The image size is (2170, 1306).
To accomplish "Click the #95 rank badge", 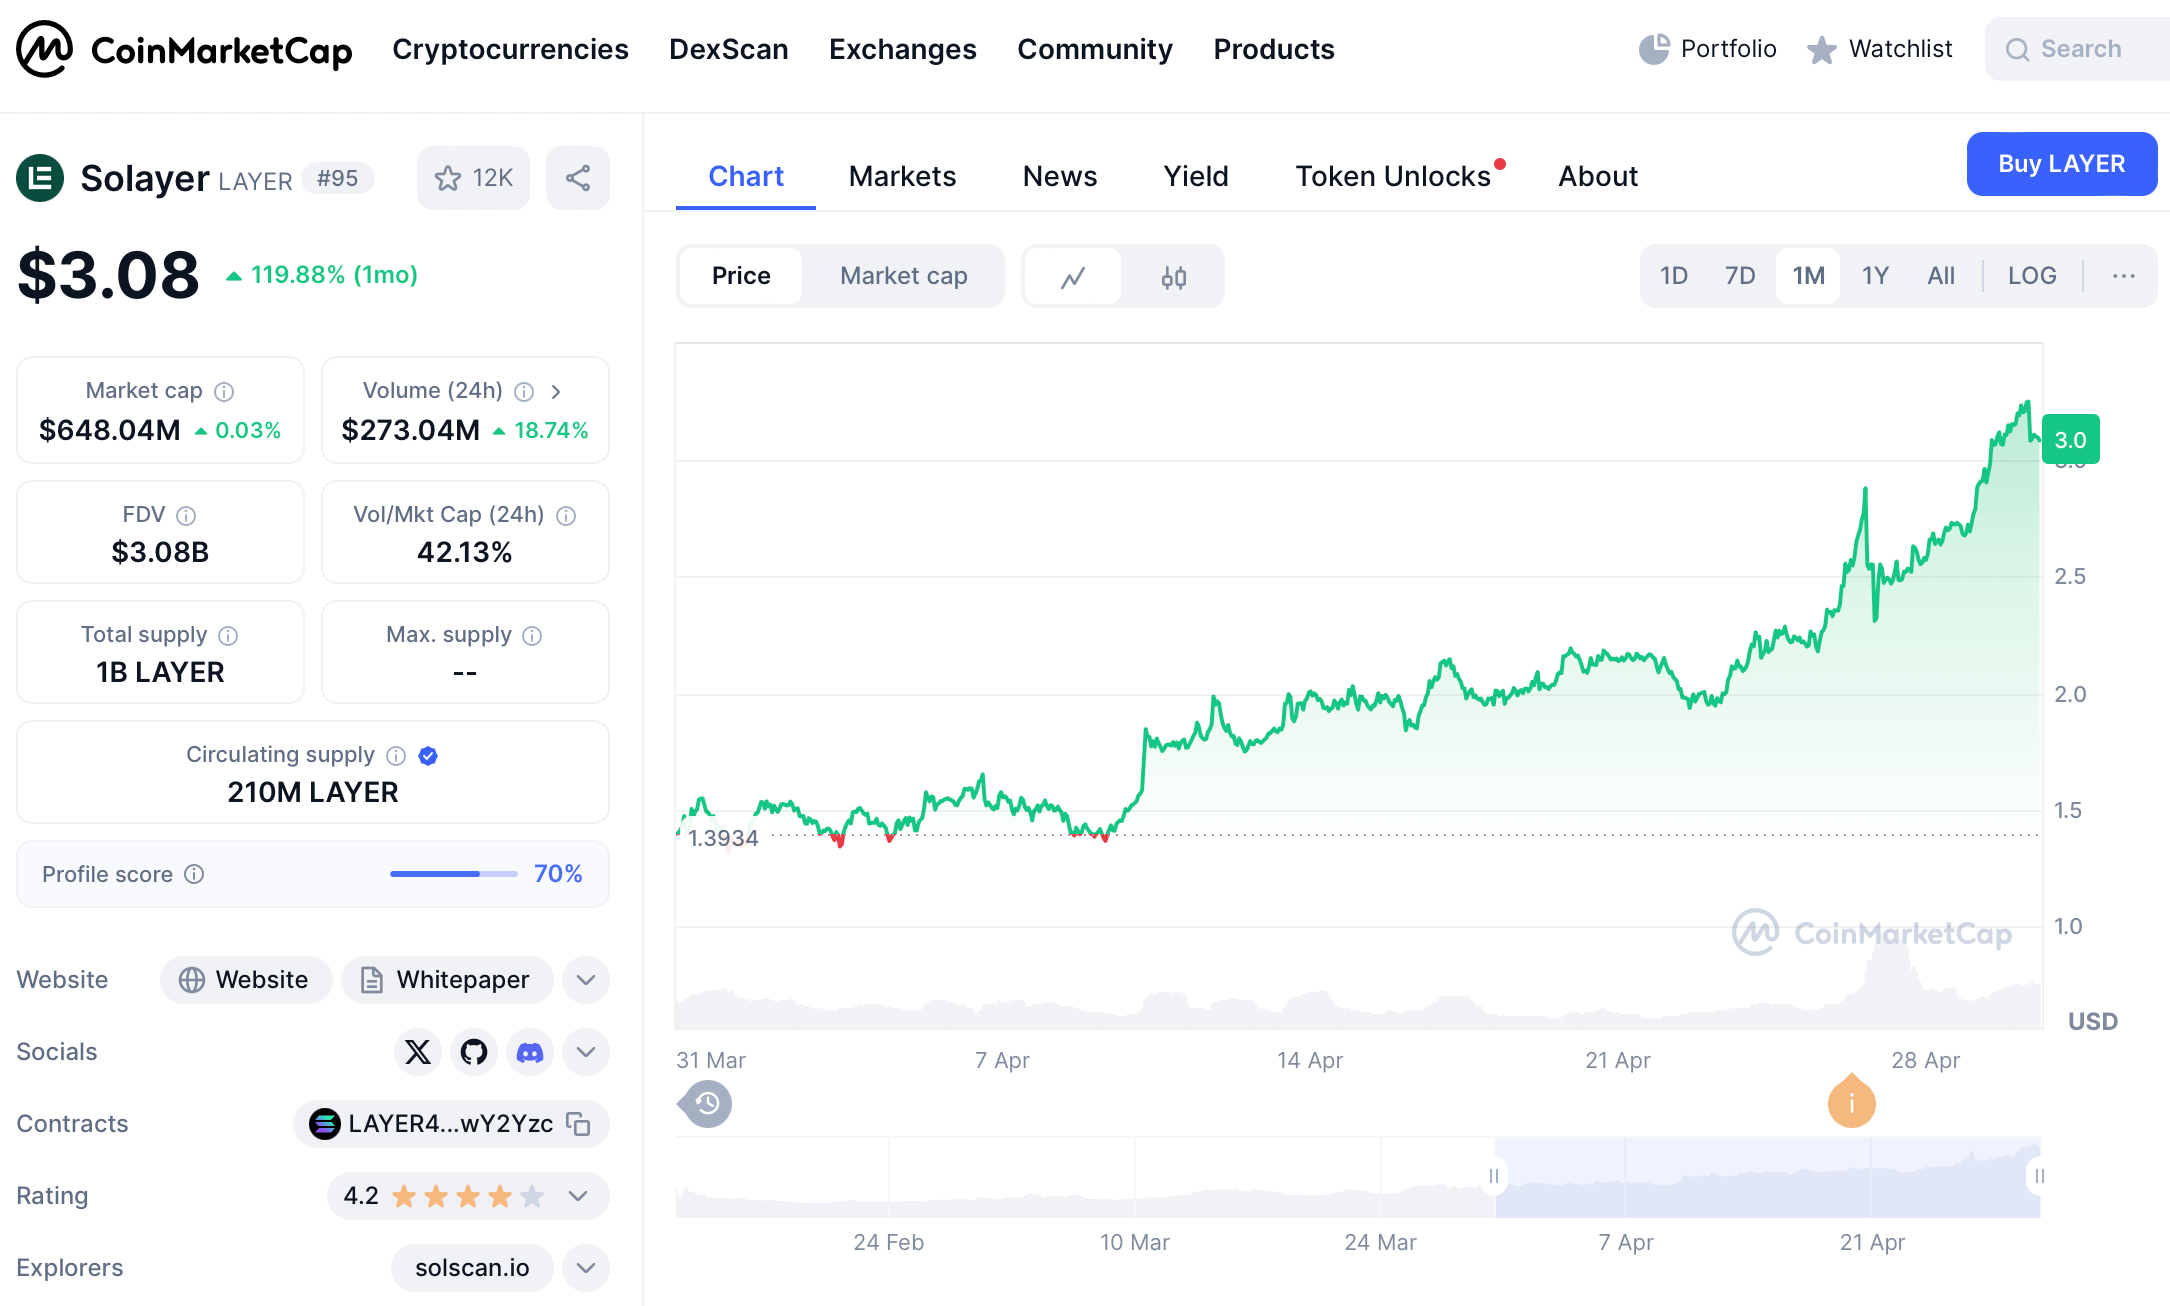I will click(337, 178).
